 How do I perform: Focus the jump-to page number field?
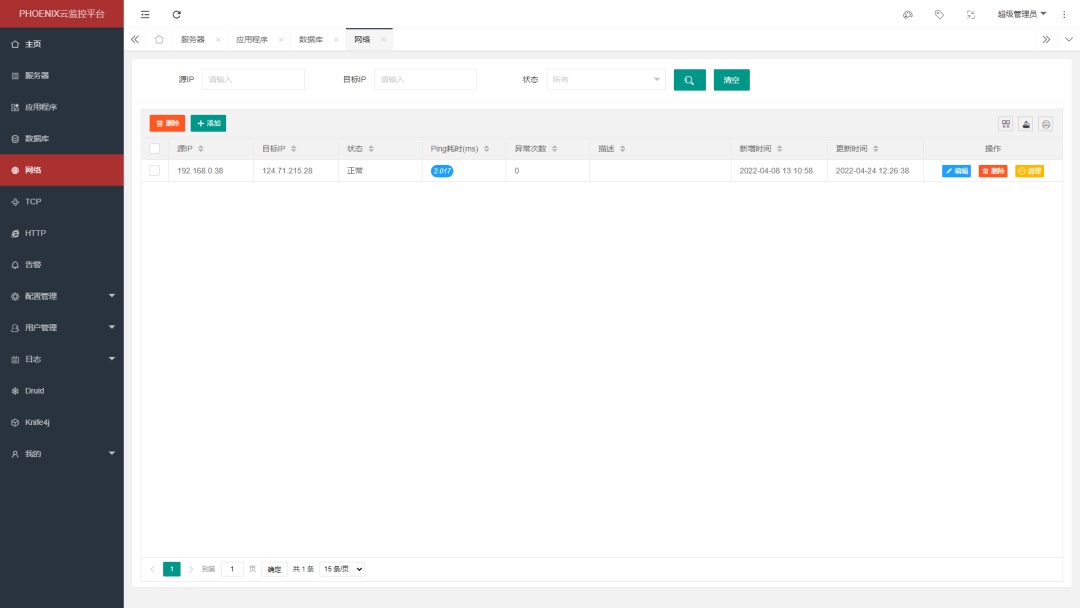pyautogui.click(x=232, y=569)
